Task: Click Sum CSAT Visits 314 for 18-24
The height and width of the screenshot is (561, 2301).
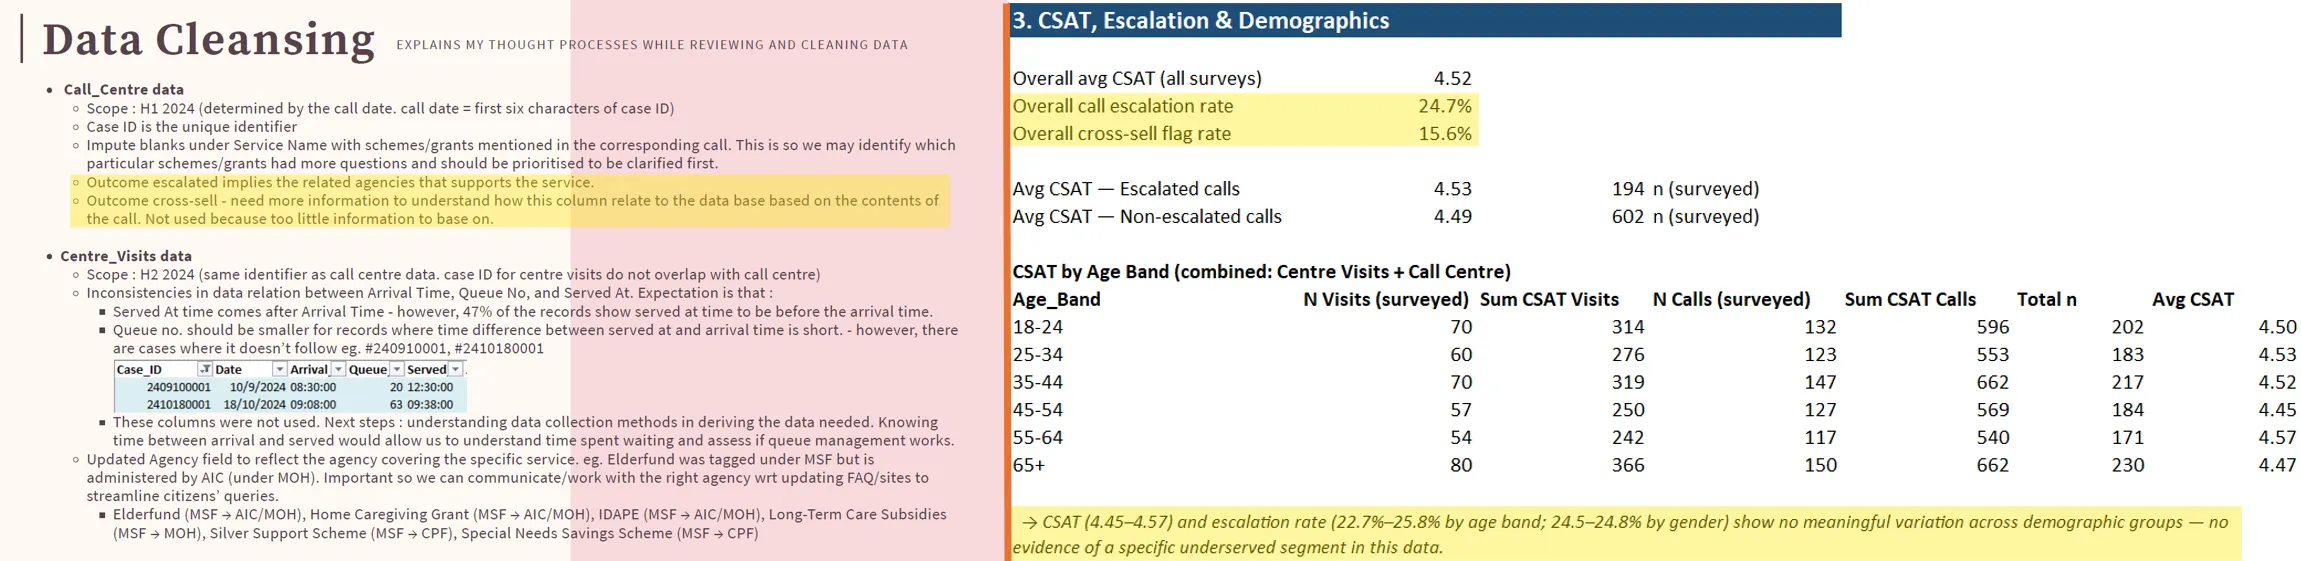Action: click(x=1628, y=327)
